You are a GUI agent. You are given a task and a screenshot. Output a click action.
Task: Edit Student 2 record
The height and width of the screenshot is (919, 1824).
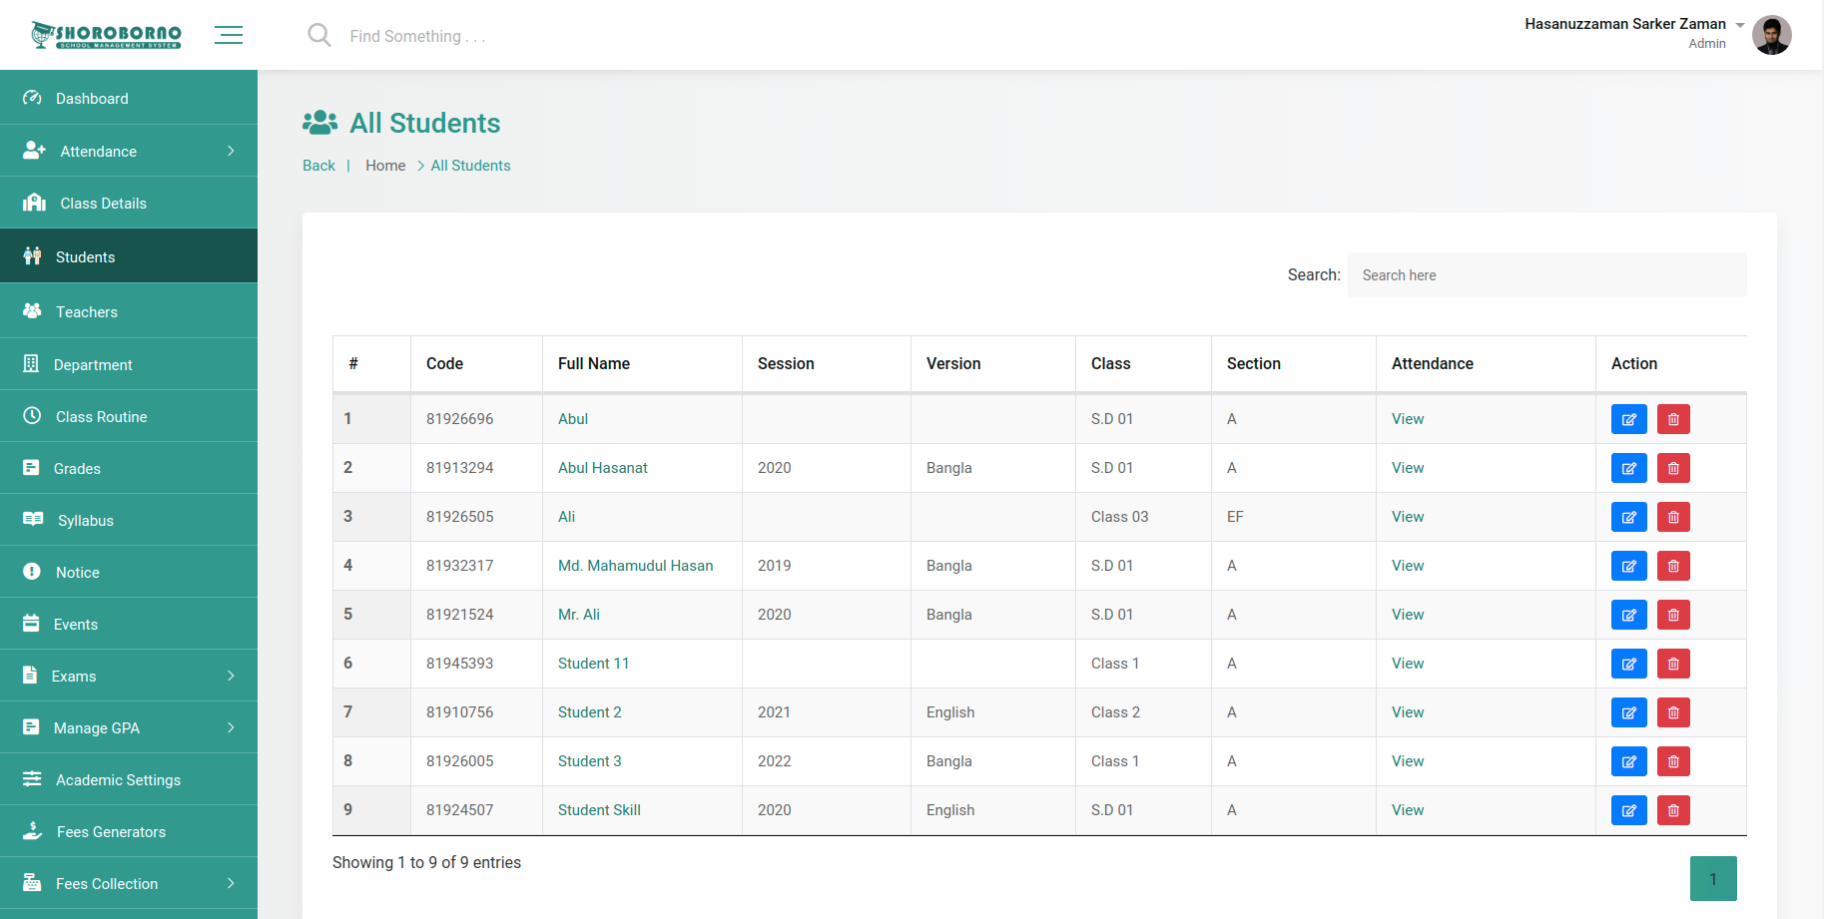(1629, 713)
